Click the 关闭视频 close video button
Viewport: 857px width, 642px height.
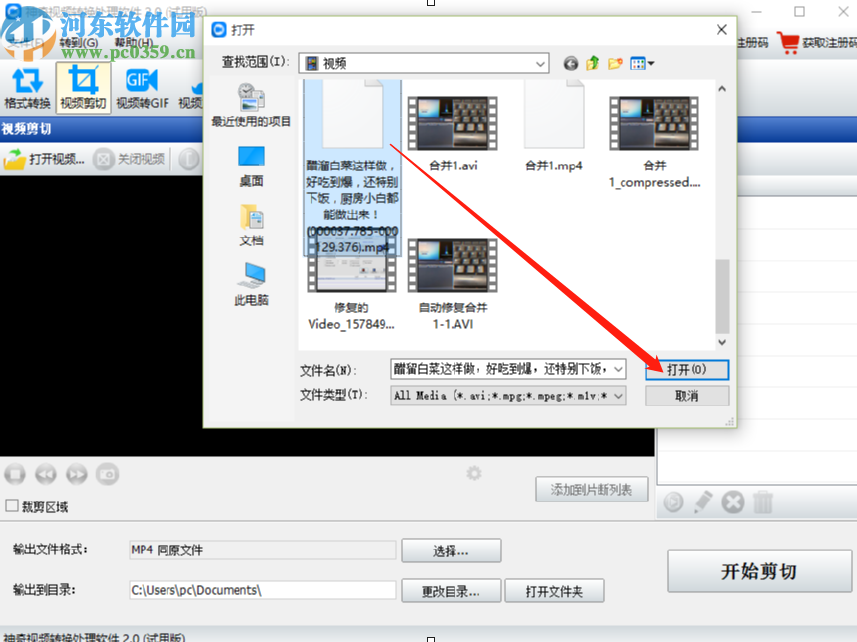pos(129,159)
